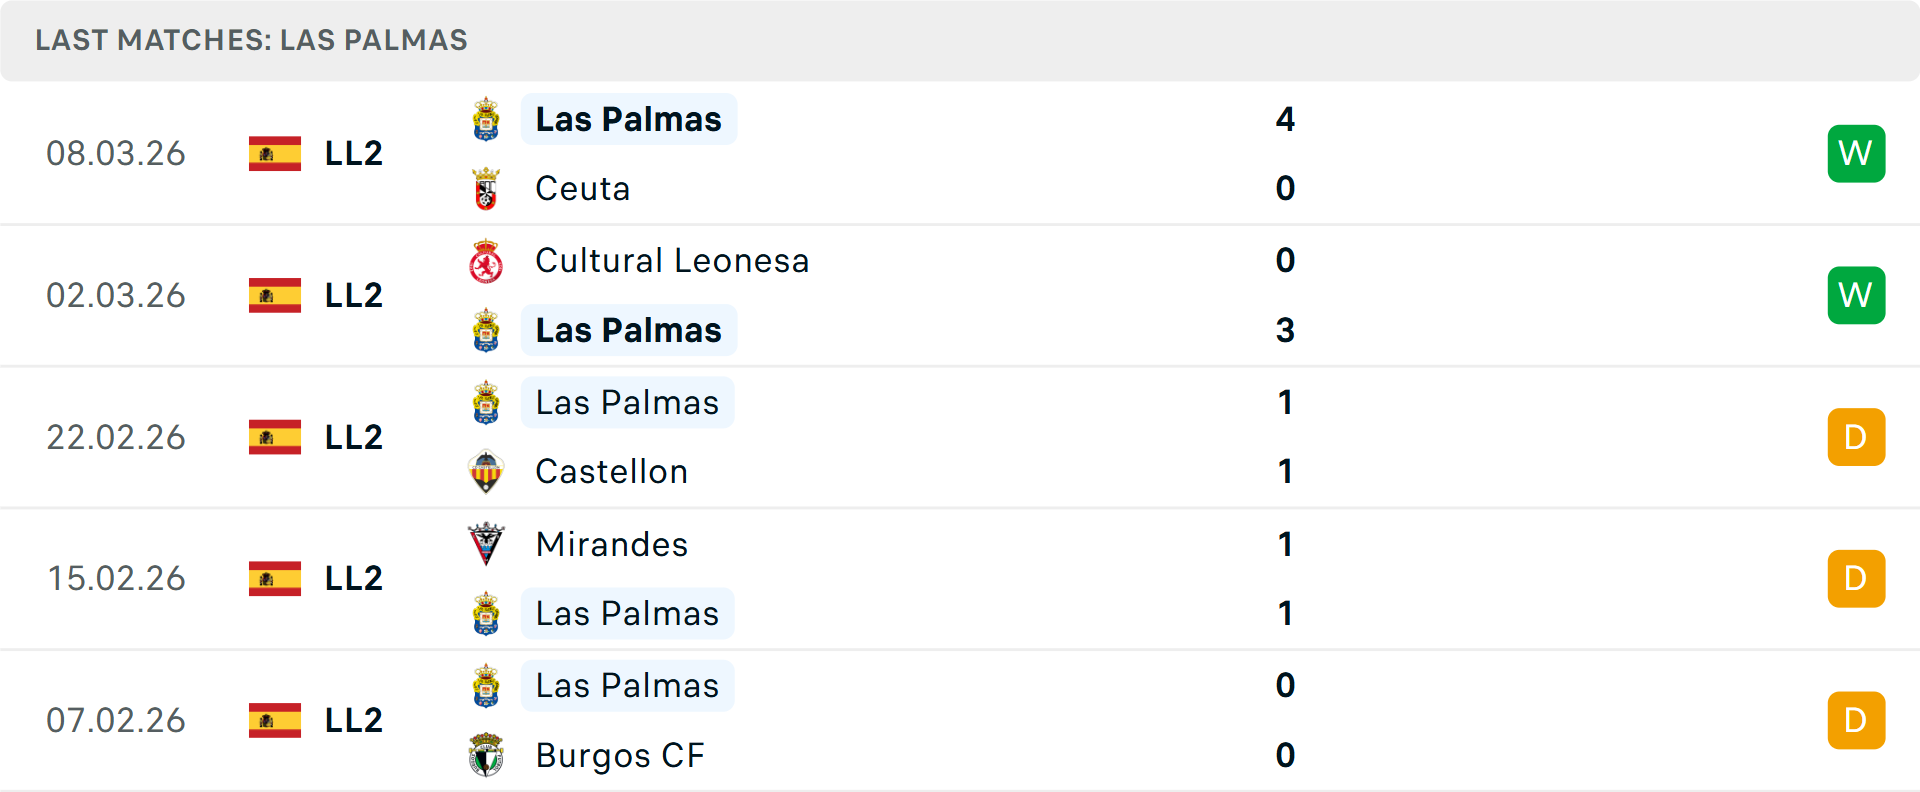Select the LL2 label beside 15.02.26
Viewport: 1920px width, 792px height.
[x=352, y=578]
